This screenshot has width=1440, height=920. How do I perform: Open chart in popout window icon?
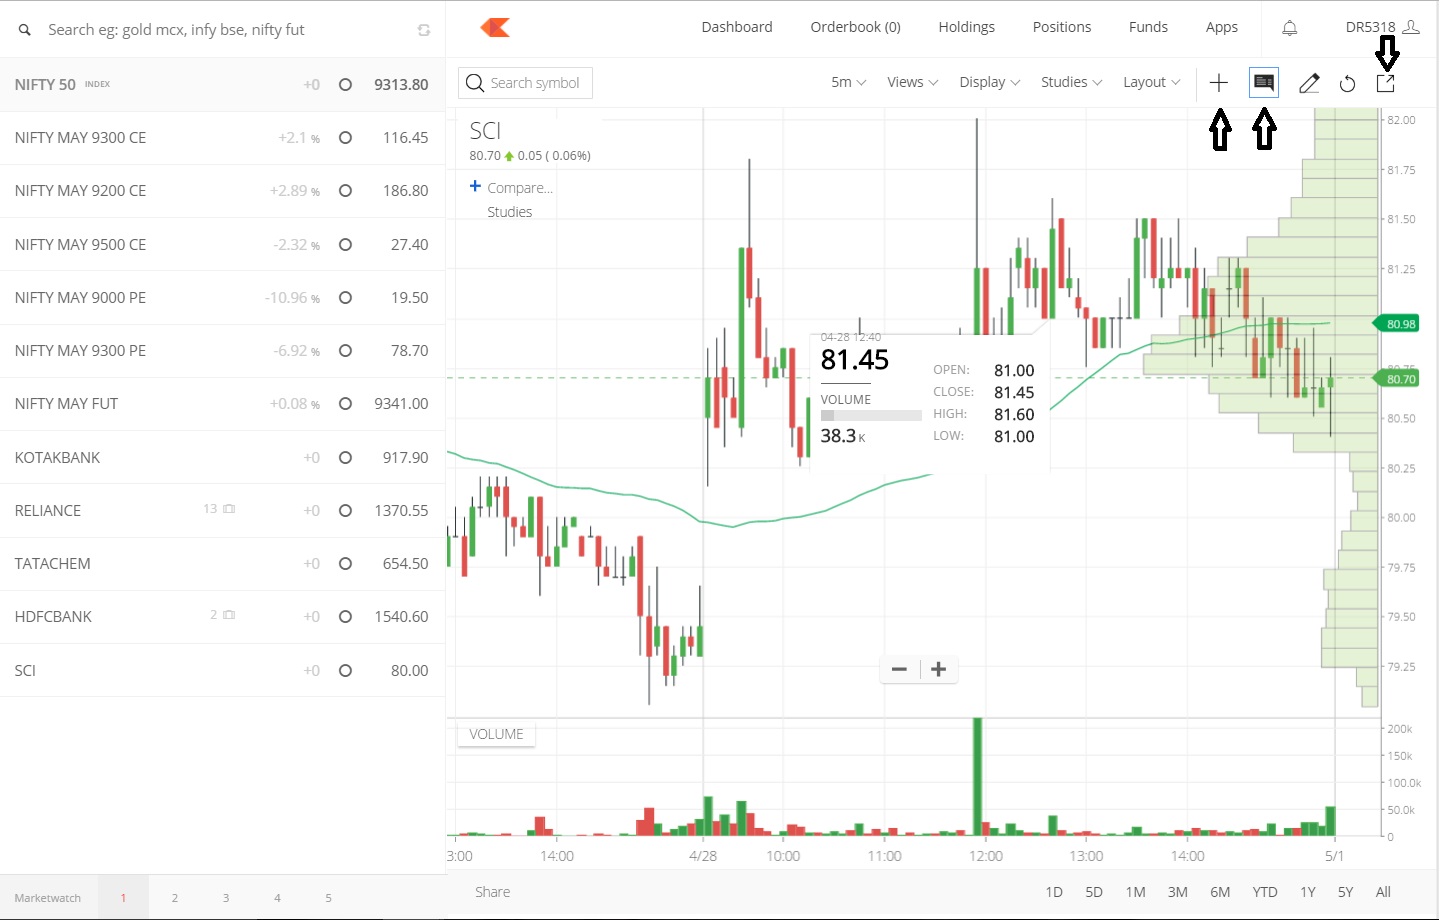click(x=1385, y=84)
